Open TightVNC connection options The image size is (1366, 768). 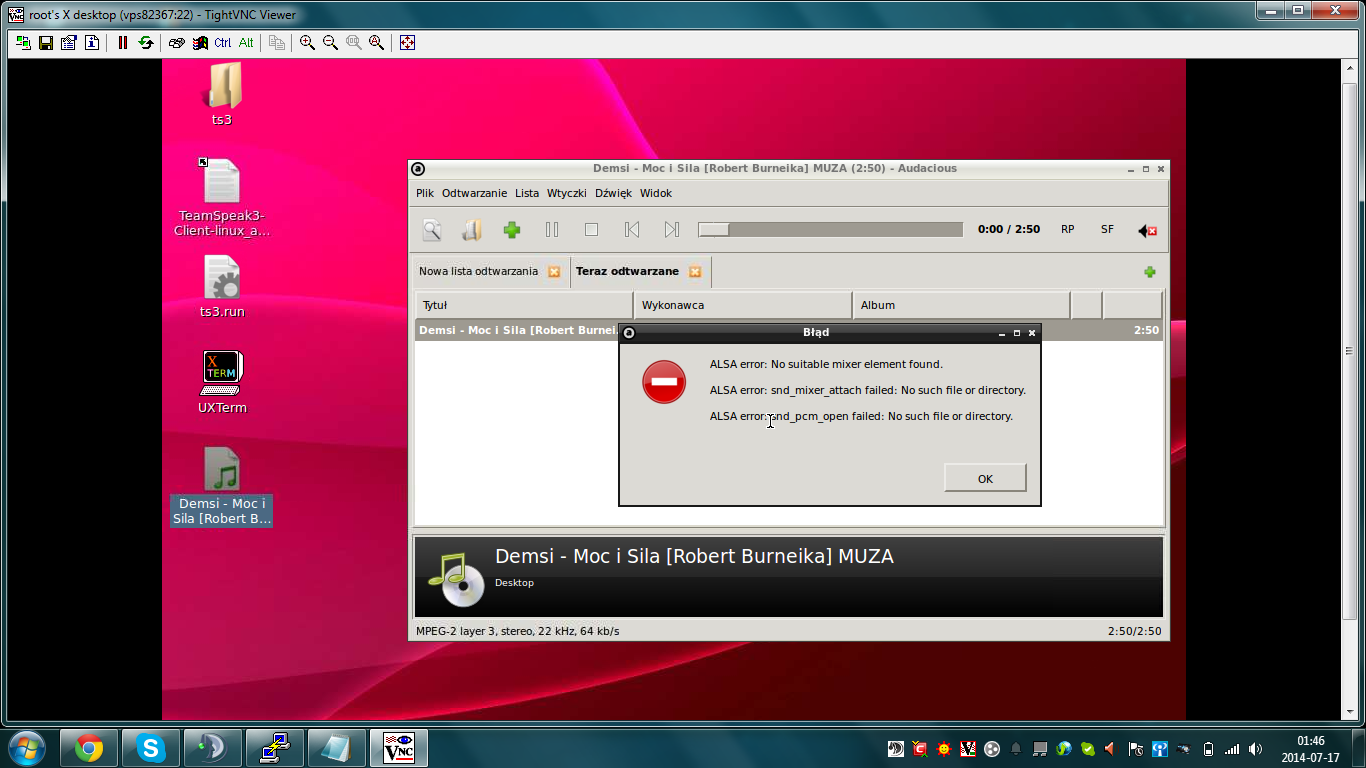coord(68,42)
